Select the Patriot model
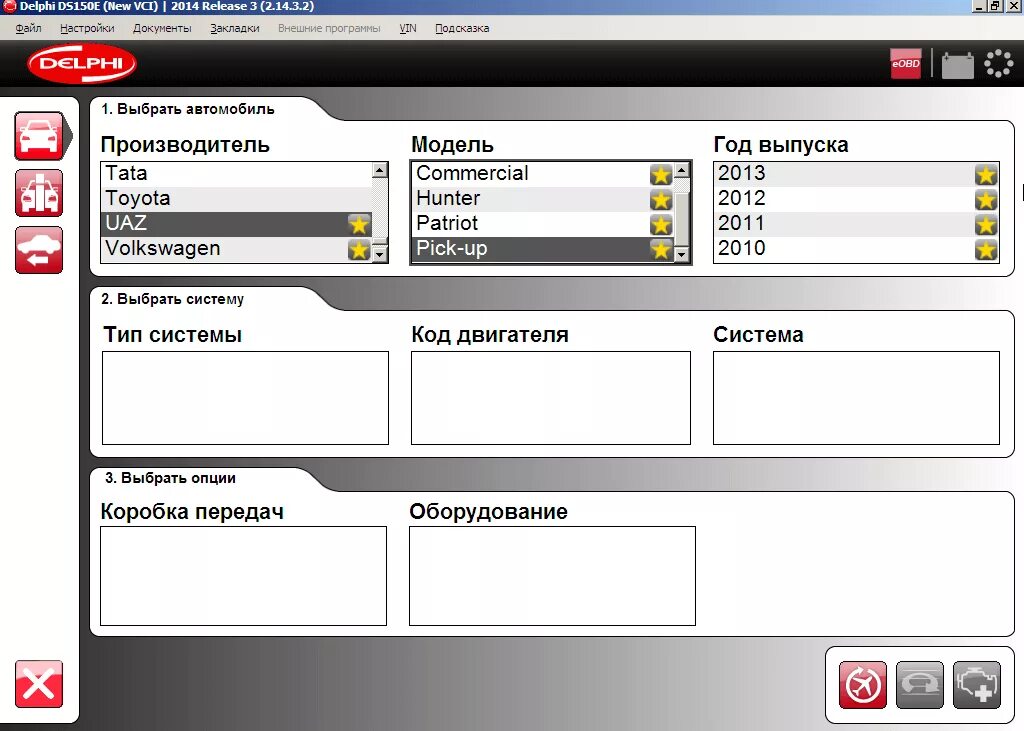 542,223
